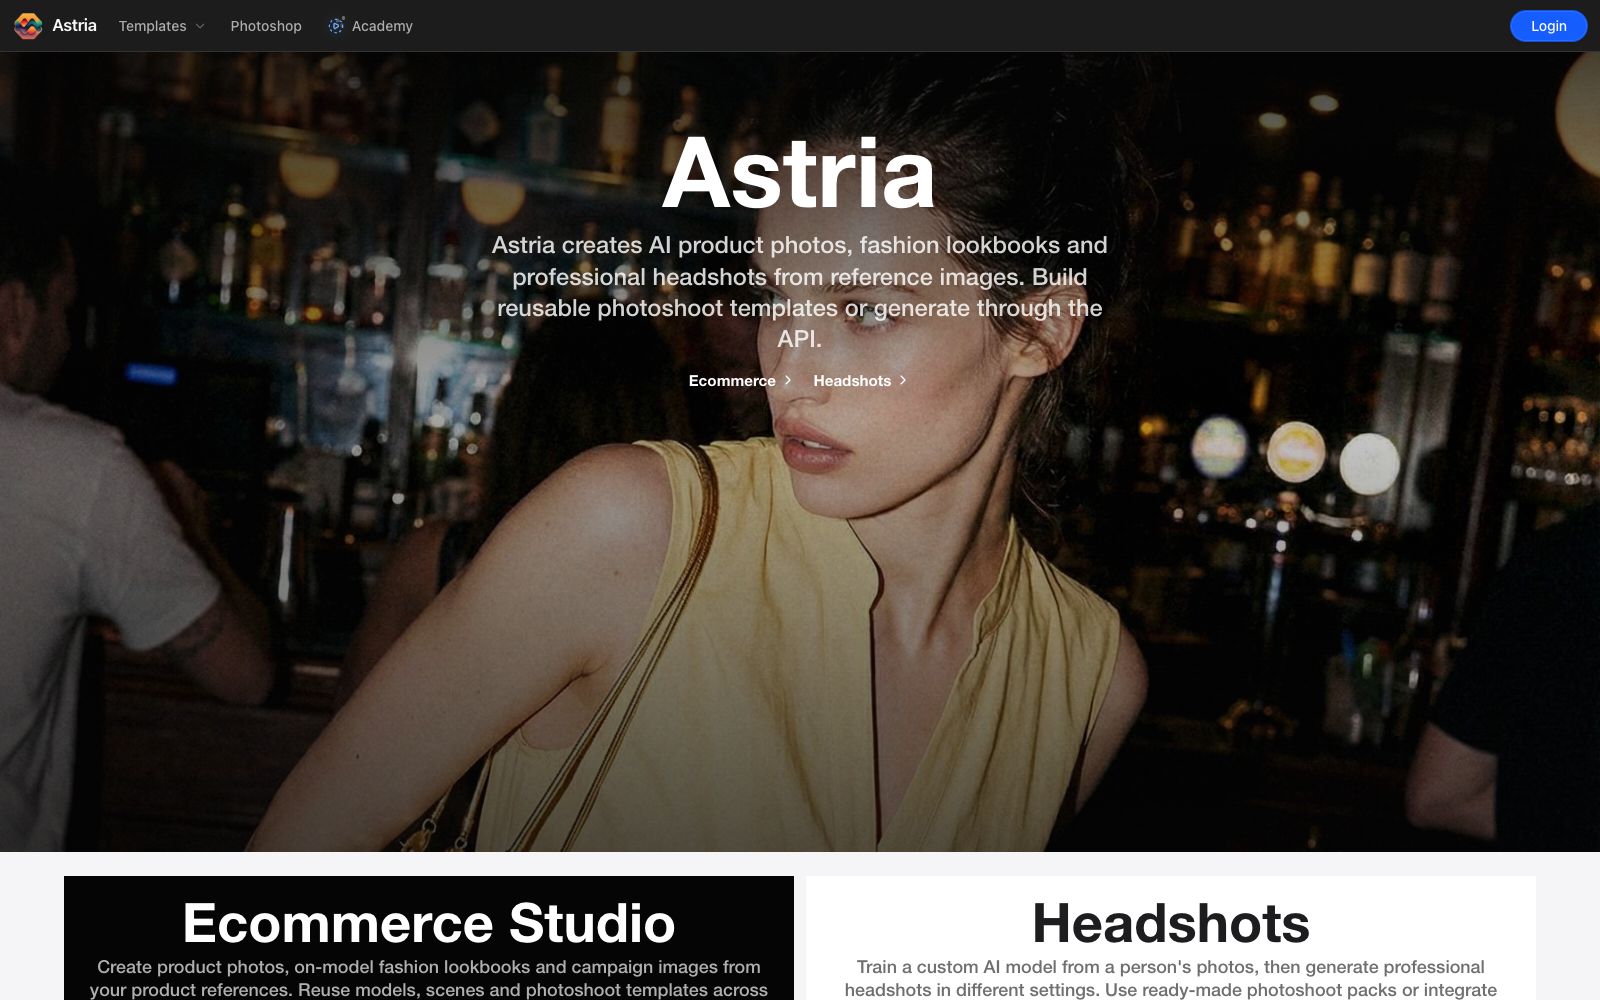Click the chevron next to Ecommerce
1600x1000 pixels.
(x=787, y=381)
